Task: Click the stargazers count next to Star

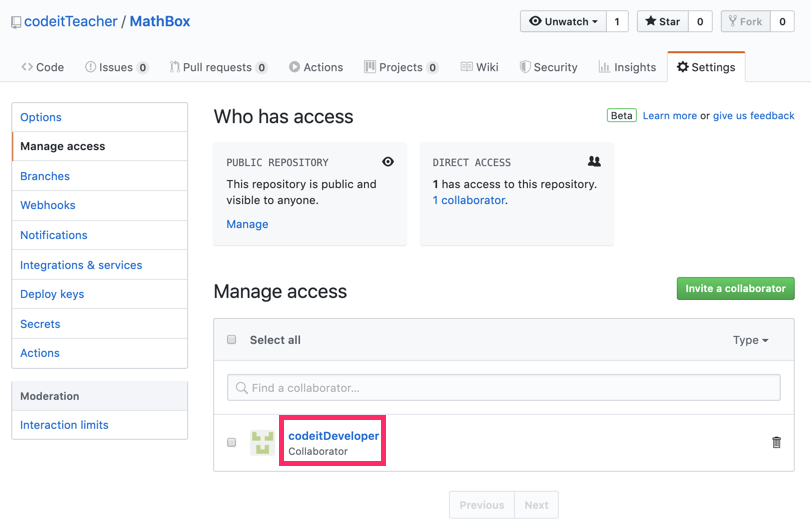Action: (x=700, y=22)
